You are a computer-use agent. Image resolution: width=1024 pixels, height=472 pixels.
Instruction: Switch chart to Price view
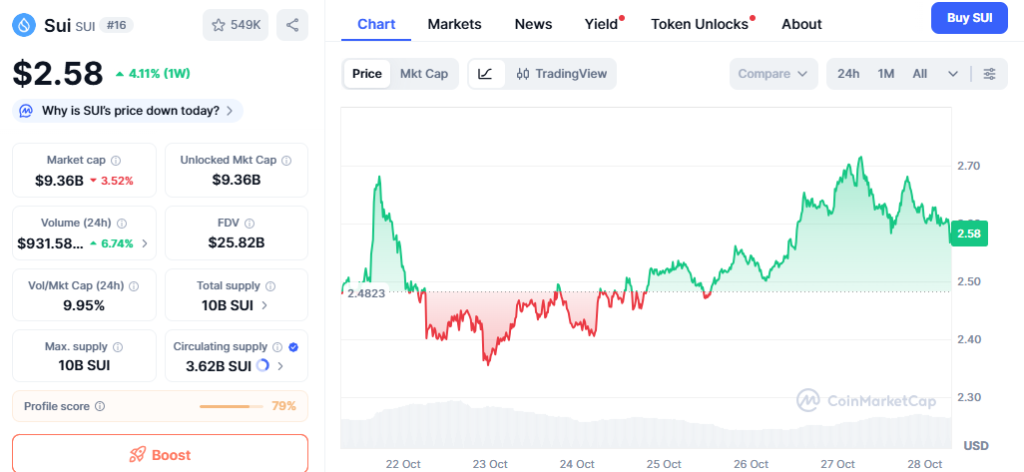tap(366, 74)
